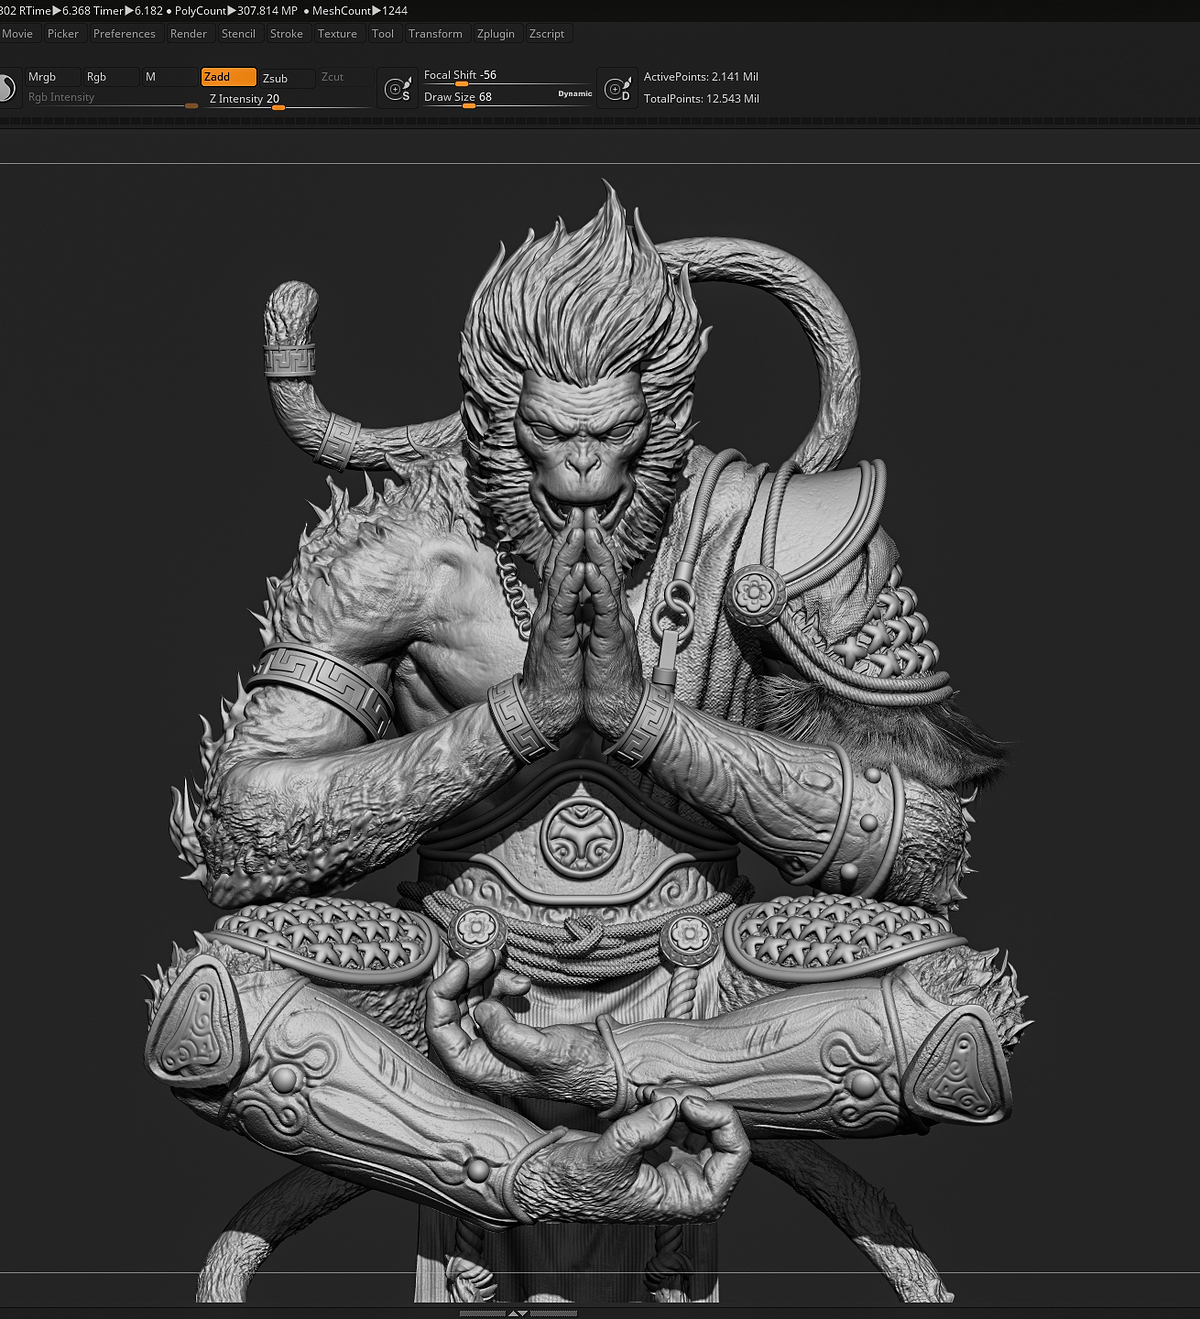
Task: Switch on Zsub sculpt mode
Action: point(287,77)
